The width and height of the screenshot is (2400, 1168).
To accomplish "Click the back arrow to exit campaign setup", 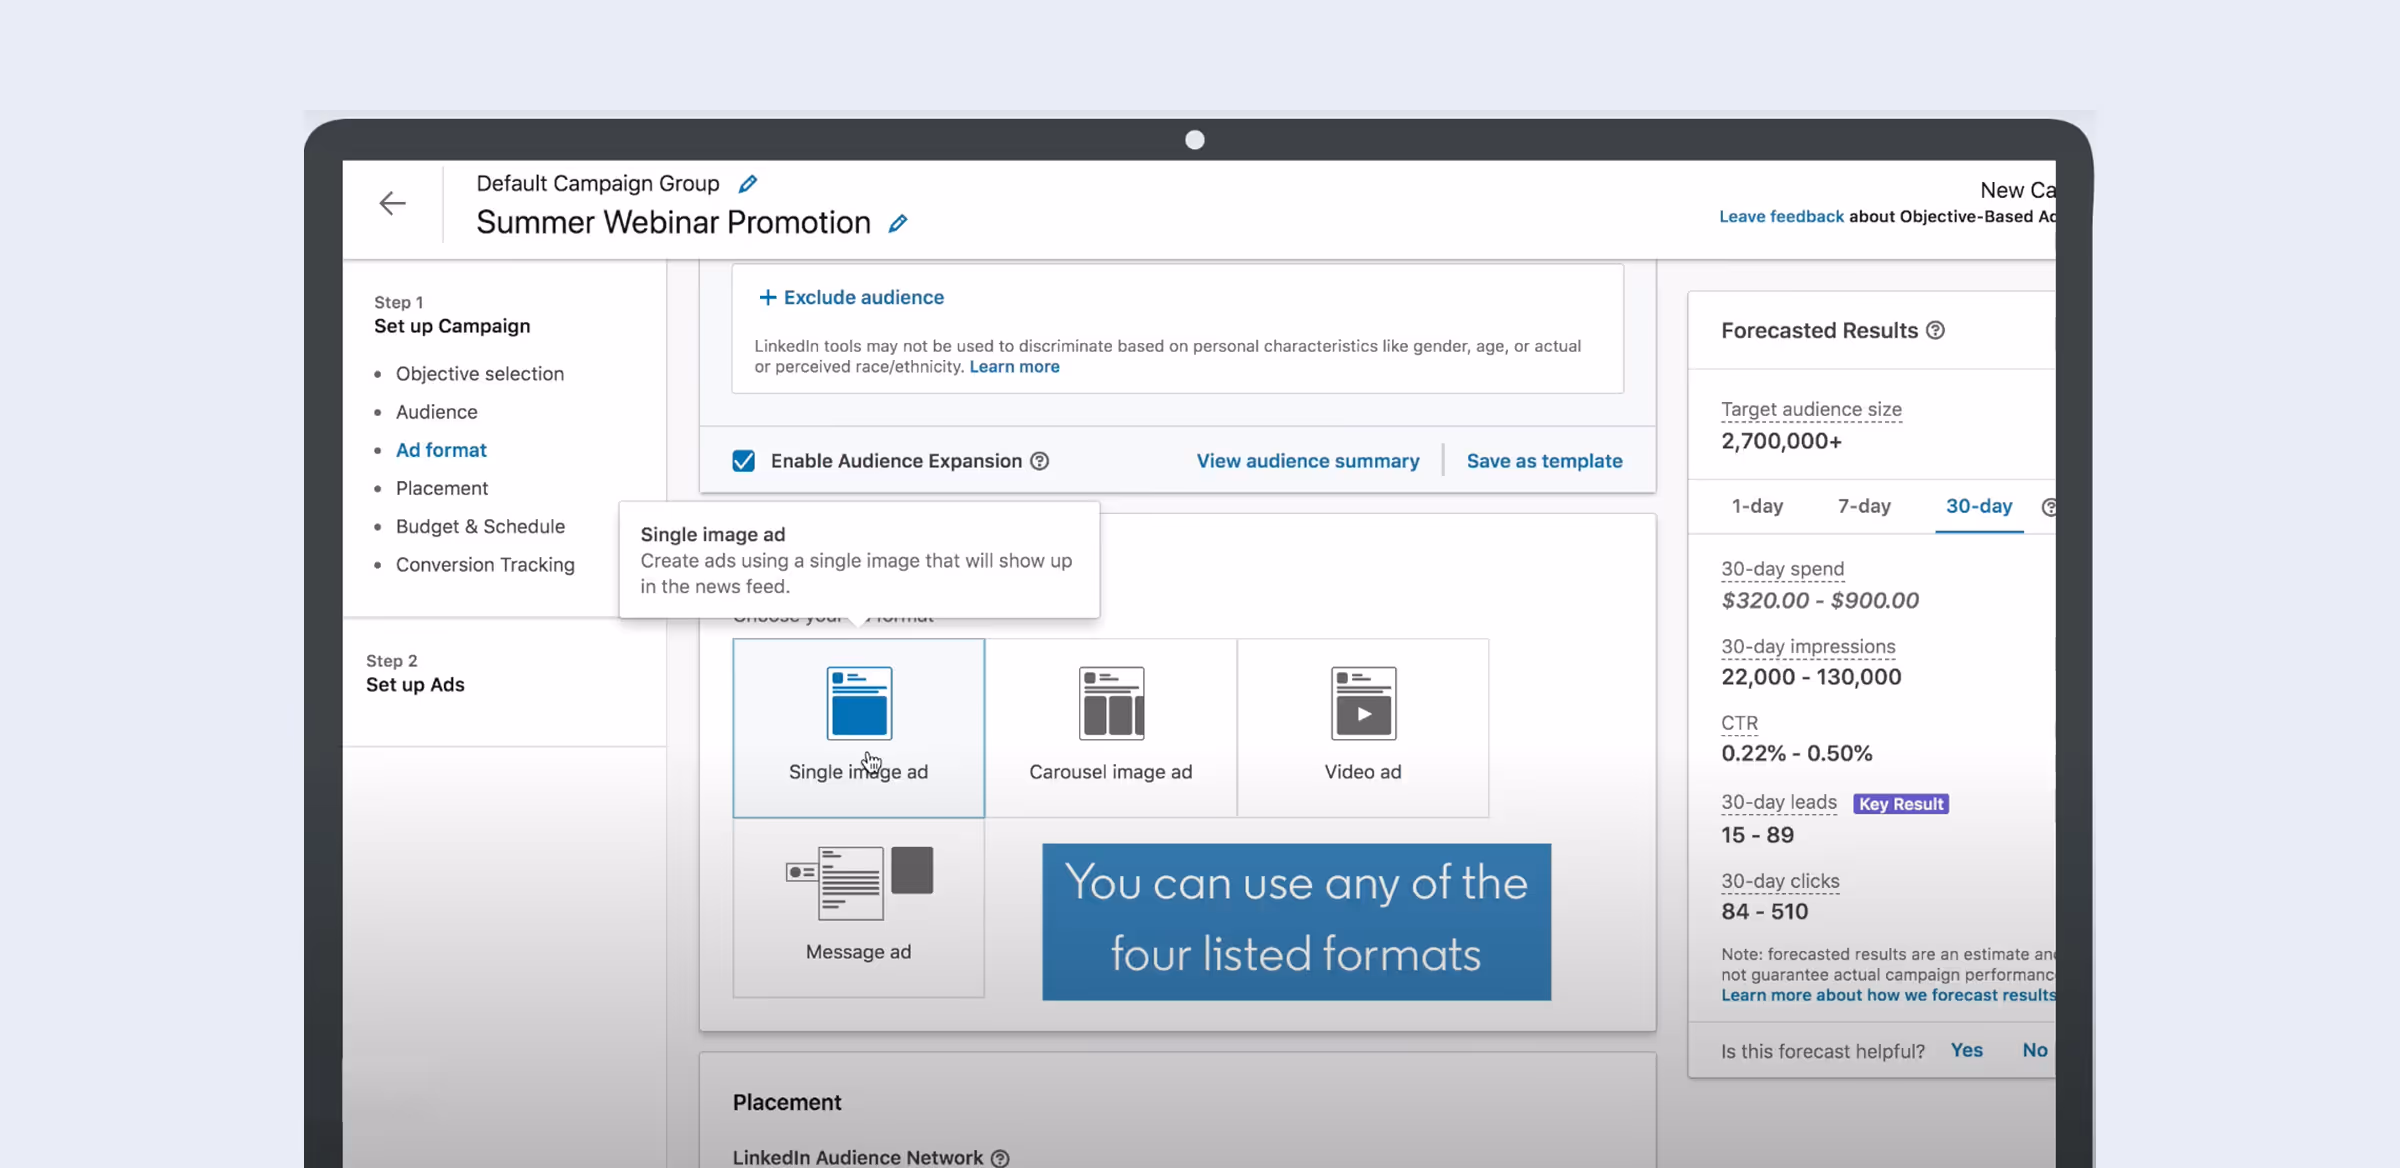I will click(x=393, y=203).
